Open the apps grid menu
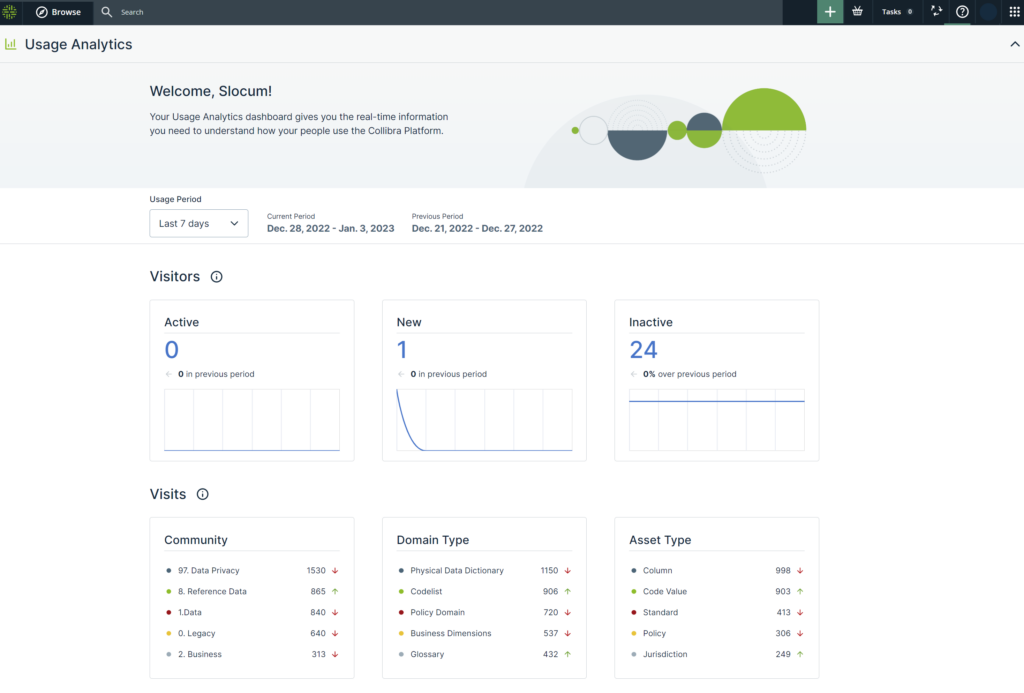 pos(1013,12)
